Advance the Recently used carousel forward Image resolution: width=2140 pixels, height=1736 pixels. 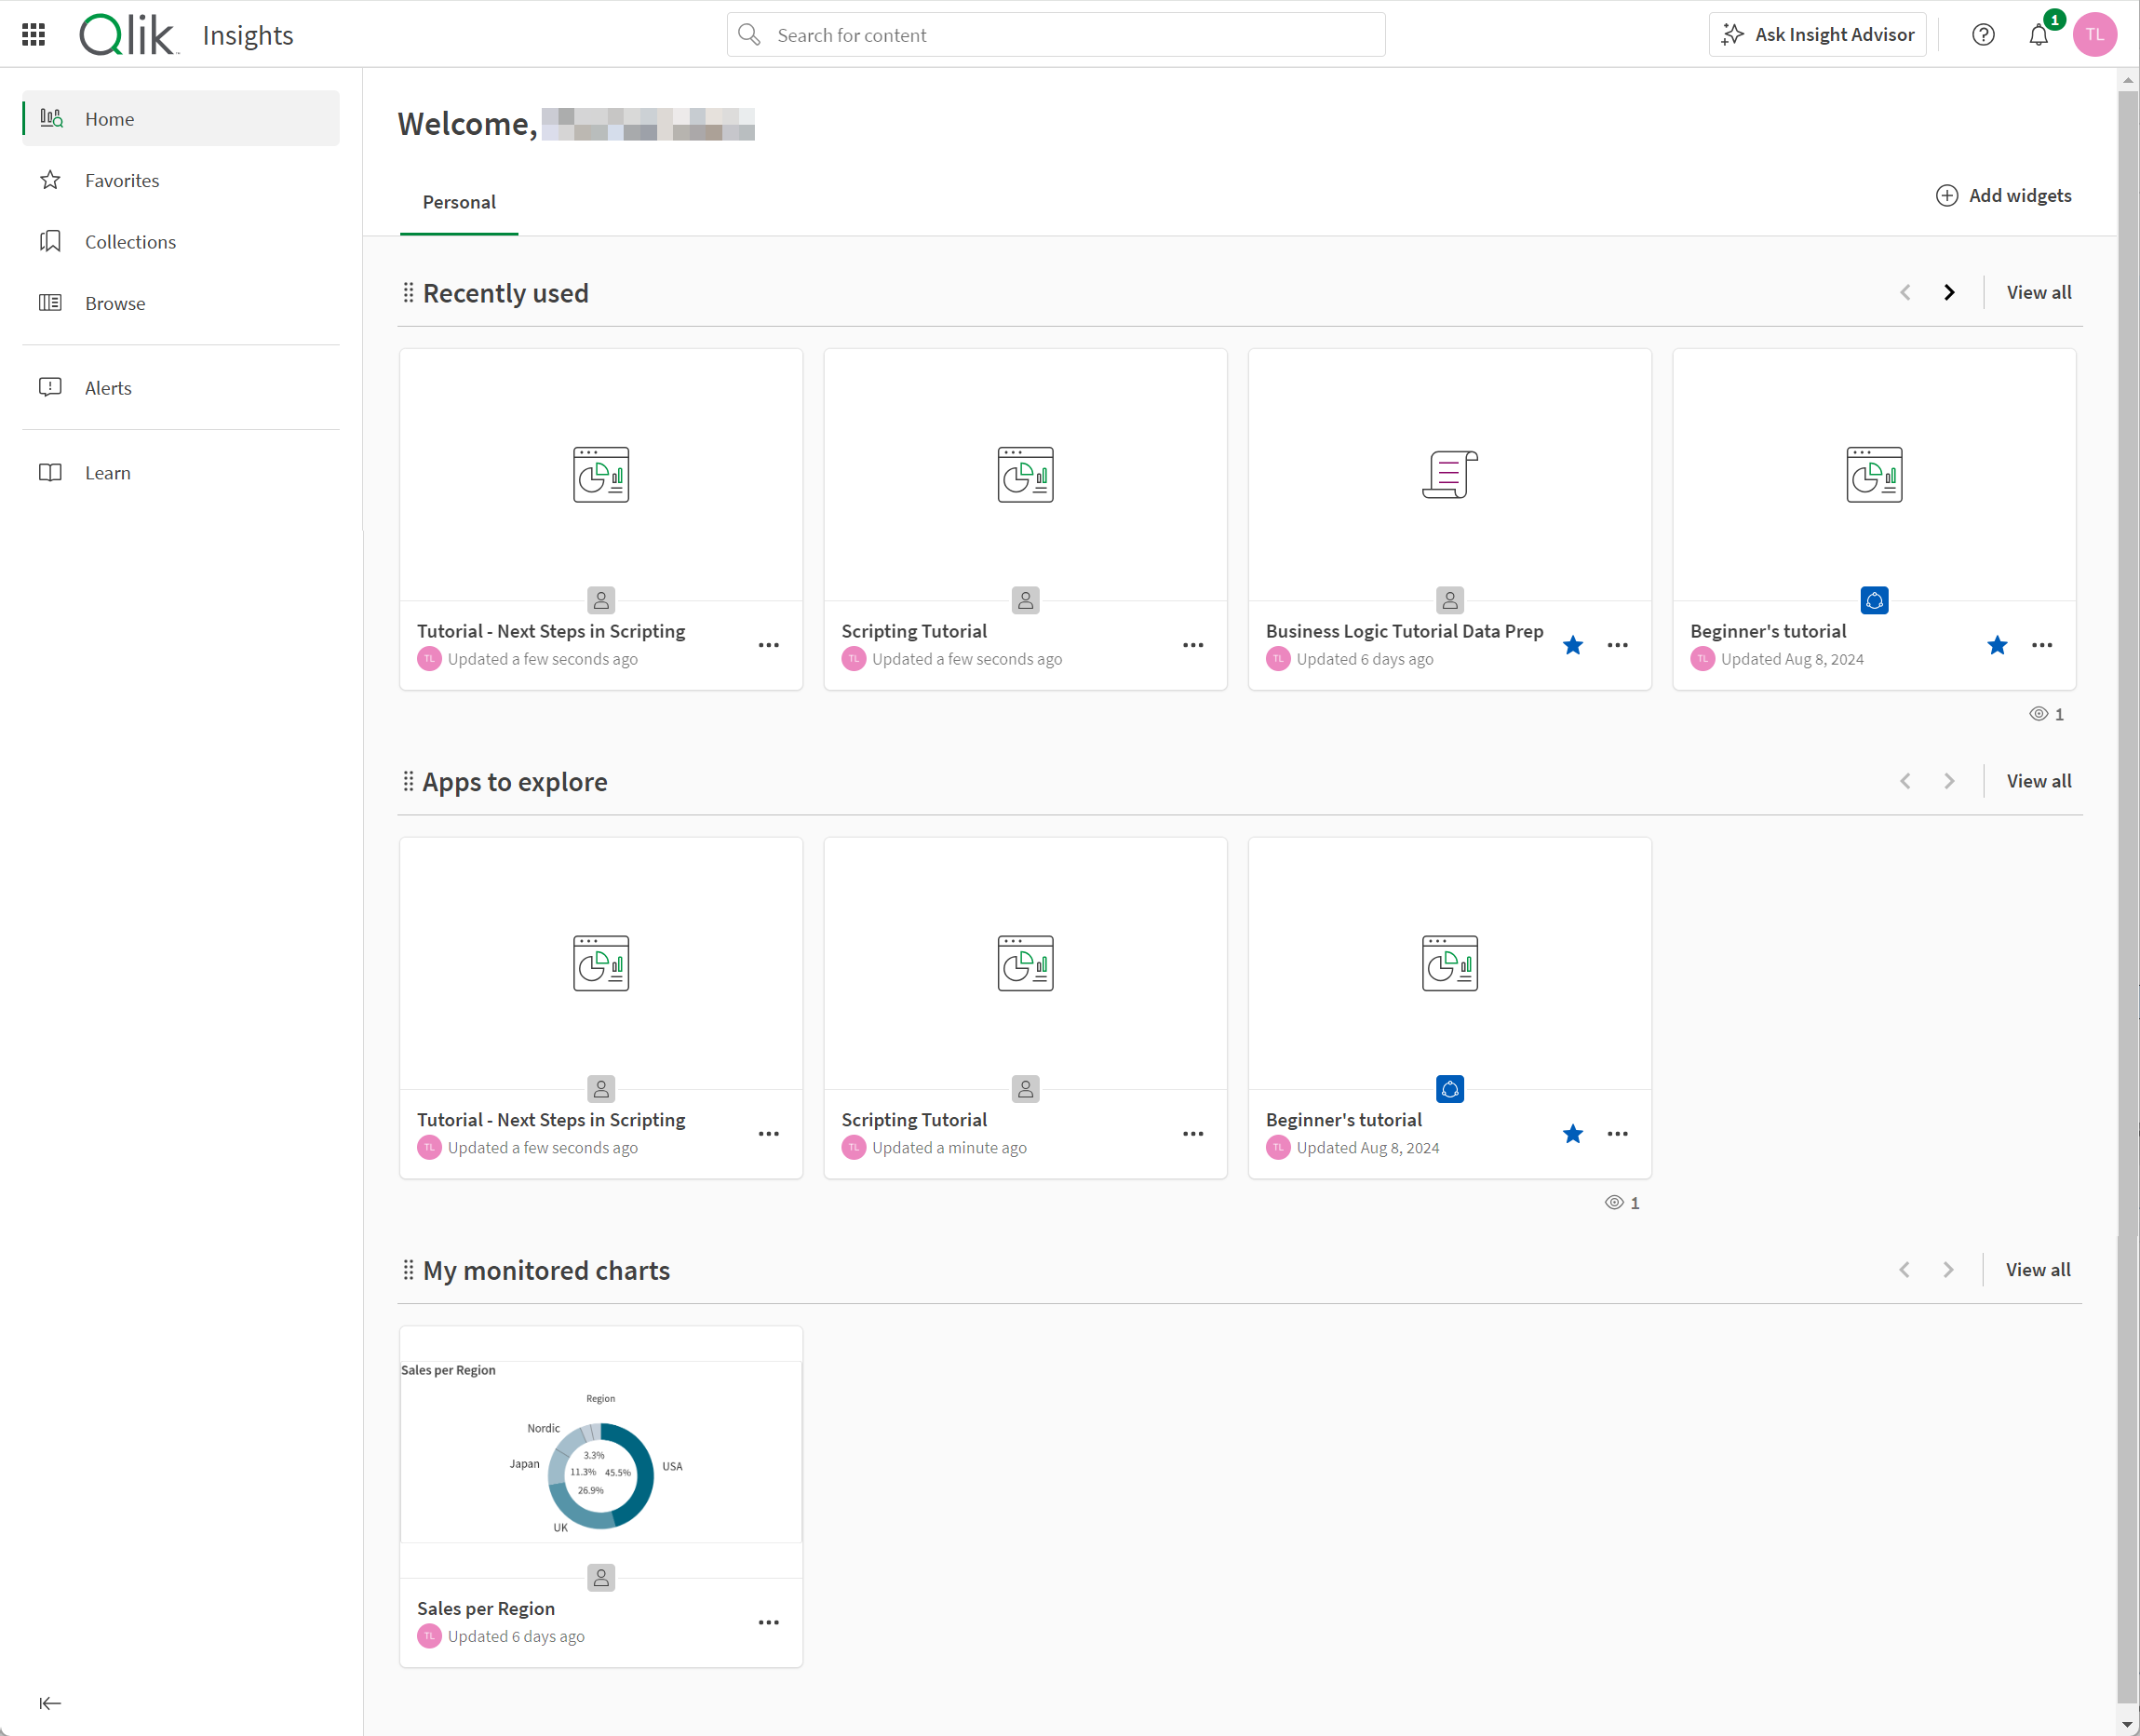coord(1949,292)
